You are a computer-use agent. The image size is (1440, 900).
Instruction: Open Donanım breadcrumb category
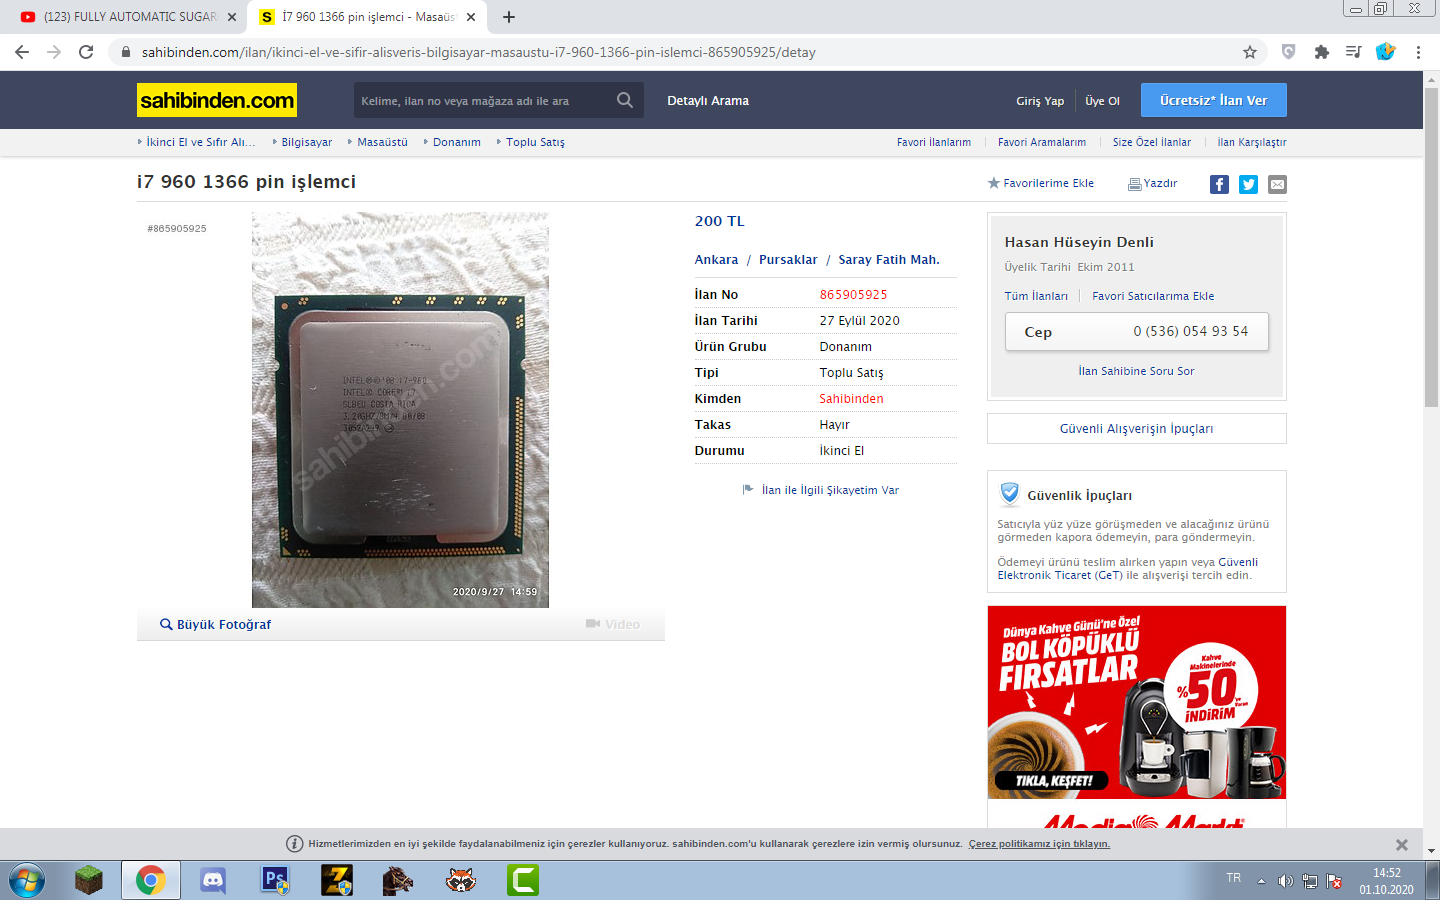pyautogui.click(x=457, y=142)
